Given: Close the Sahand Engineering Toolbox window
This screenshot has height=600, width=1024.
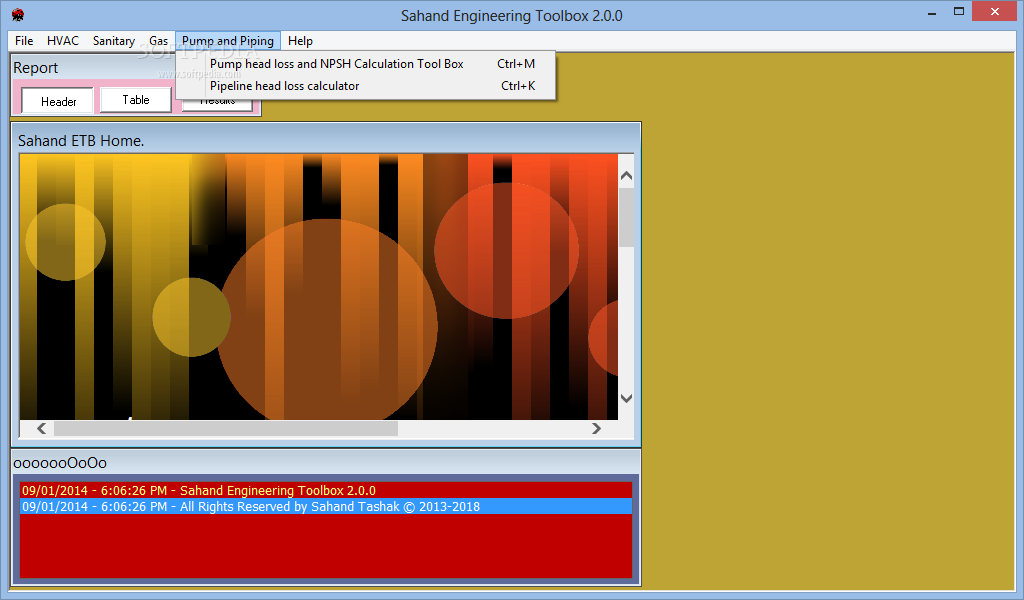Looking at the screenshot, I should [x=995, y=12].
